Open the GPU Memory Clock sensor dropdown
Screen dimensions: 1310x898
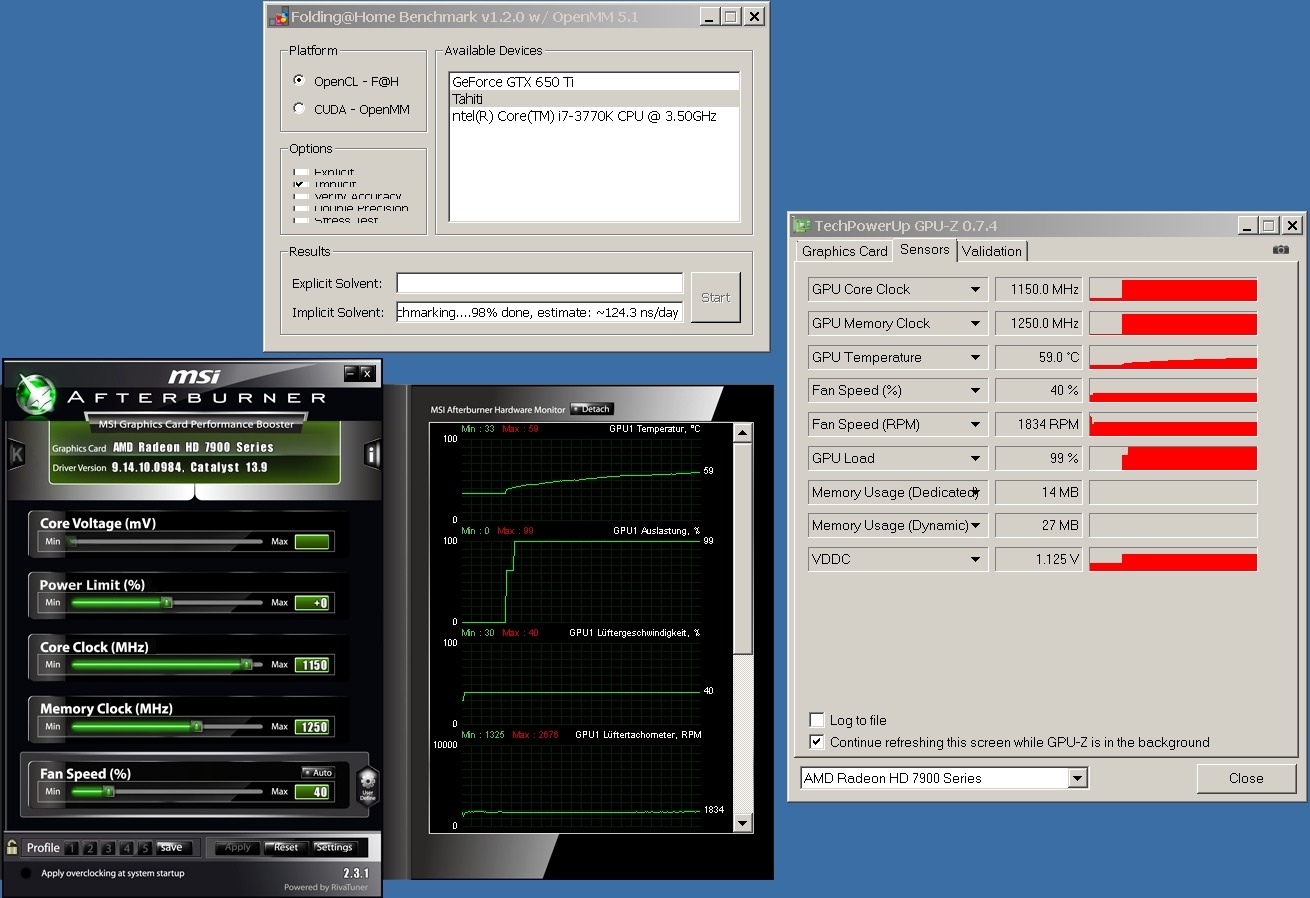(x=976, y=324)
